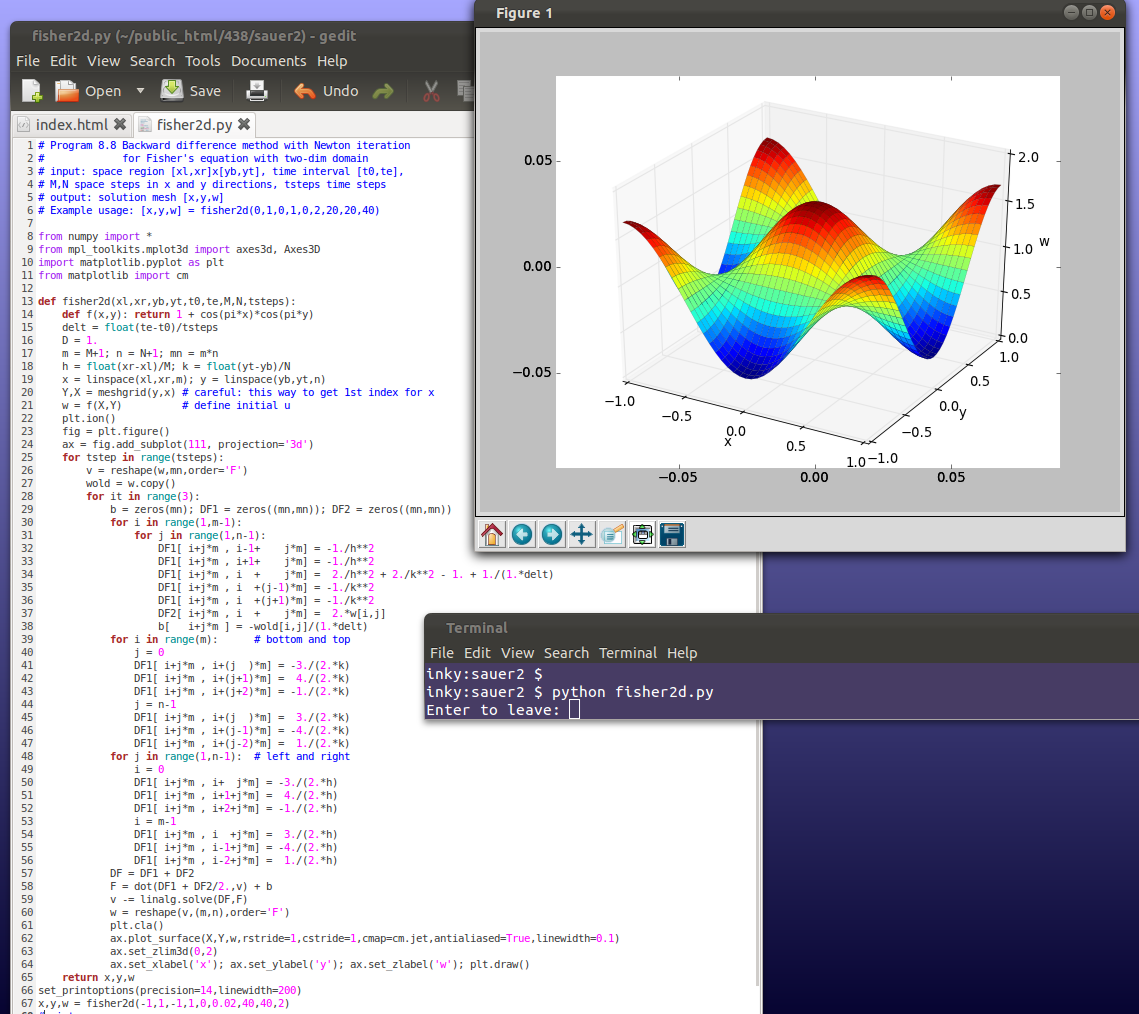Click the 'D = 1.' line in editor

point(79,340)
